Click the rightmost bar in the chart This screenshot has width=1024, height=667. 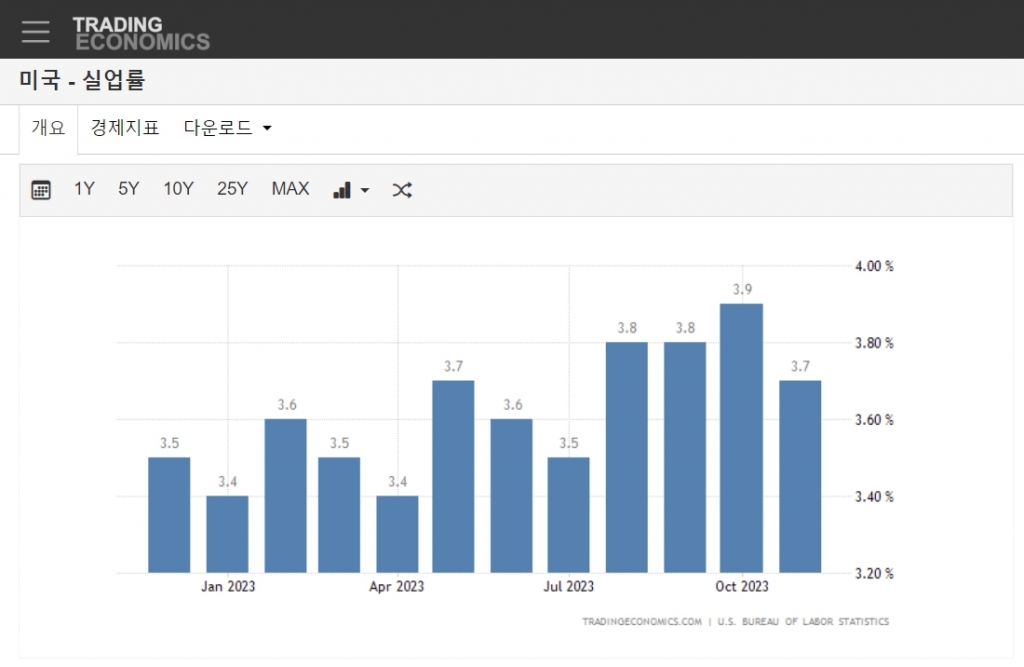(799, 476)
